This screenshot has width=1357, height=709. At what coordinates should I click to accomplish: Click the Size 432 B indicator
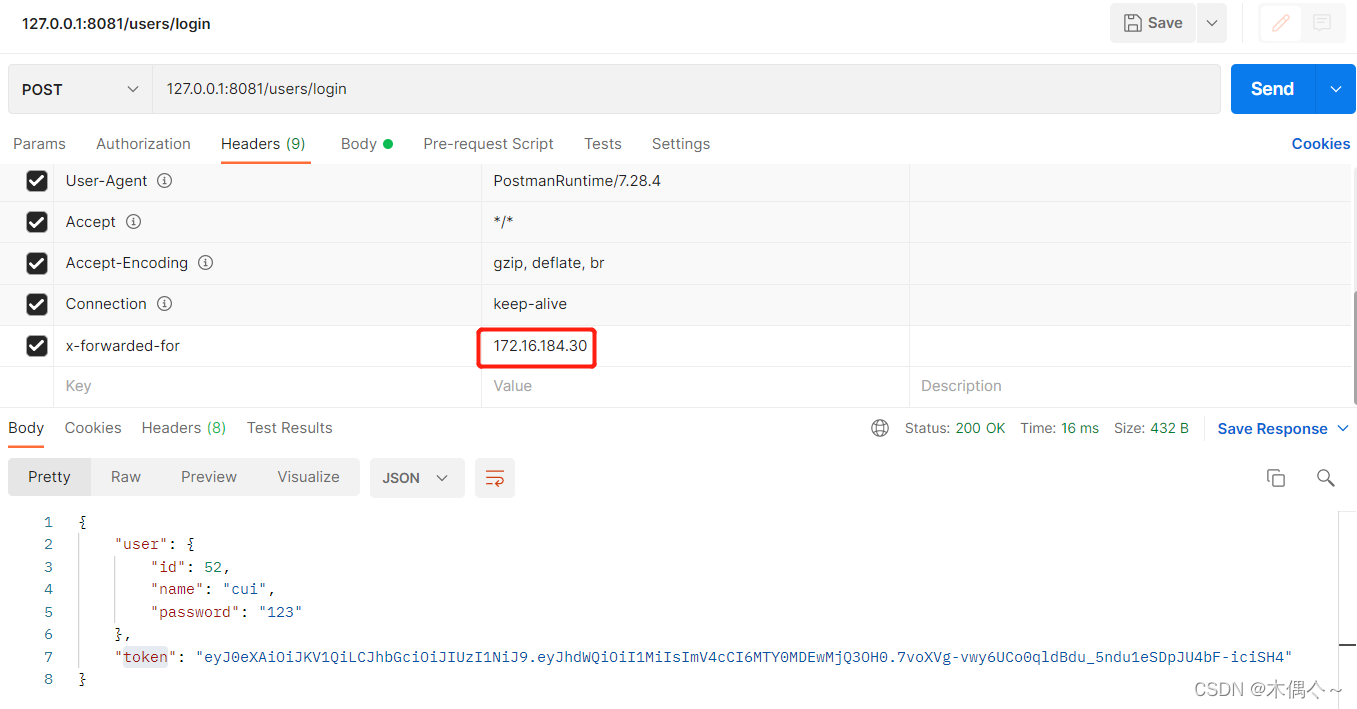click(x=1151, y=428)
